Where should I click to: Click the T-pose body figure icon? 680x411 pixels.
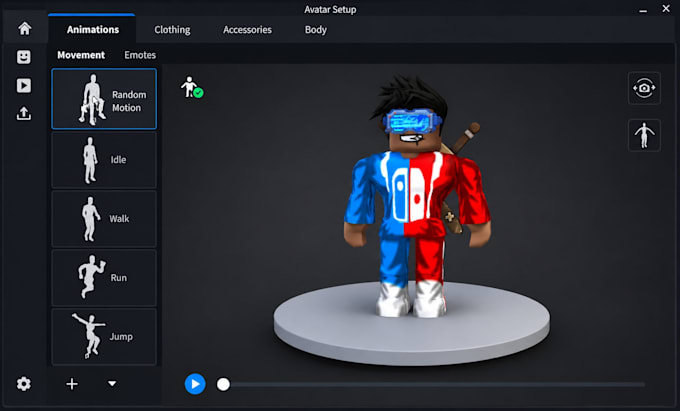644,135
